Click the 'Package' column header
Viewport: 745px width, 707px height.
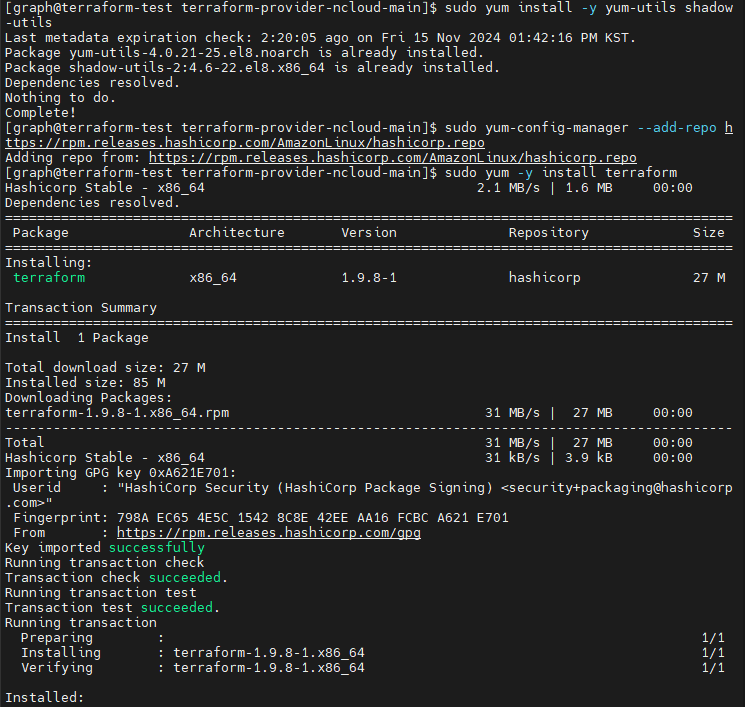(x=40, y=233)
